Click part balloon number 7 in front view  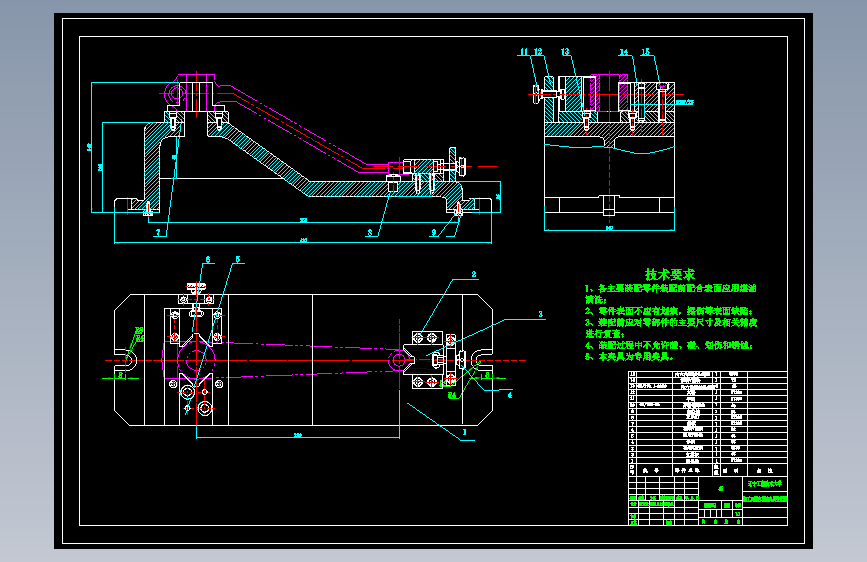pos(158,233)
